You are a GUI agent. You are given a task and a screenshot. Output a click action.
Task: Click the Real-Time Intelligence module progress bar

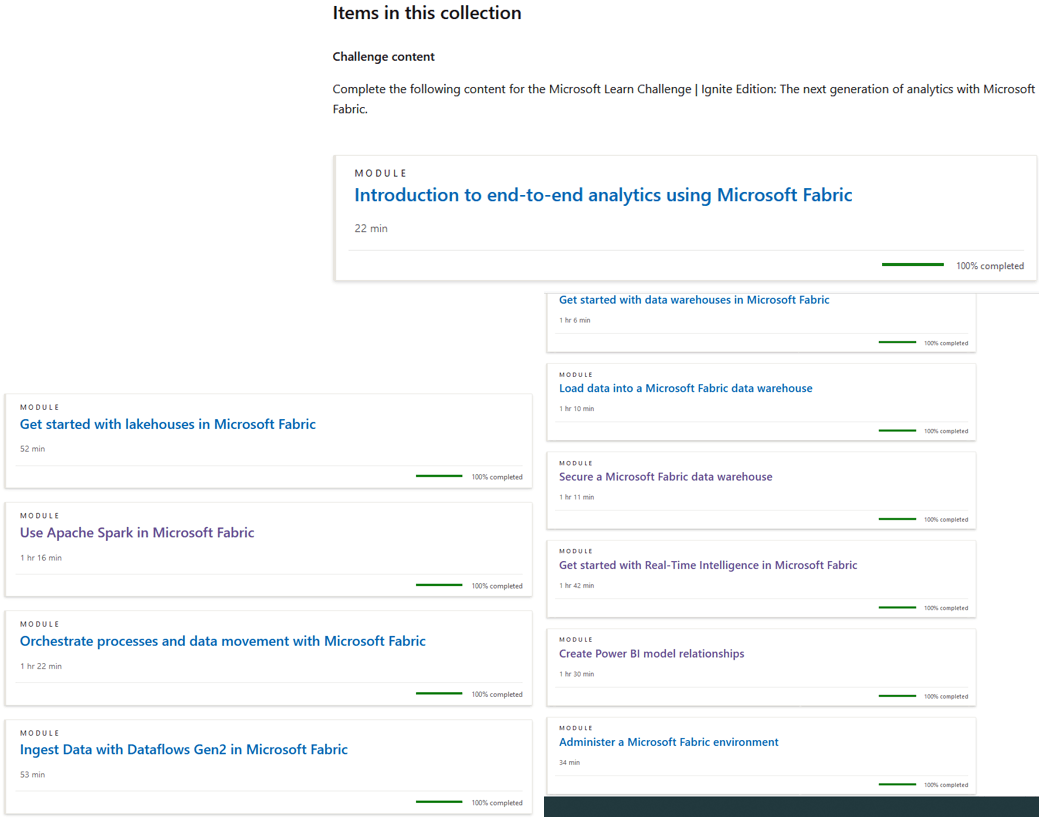(x=897, y=607)
